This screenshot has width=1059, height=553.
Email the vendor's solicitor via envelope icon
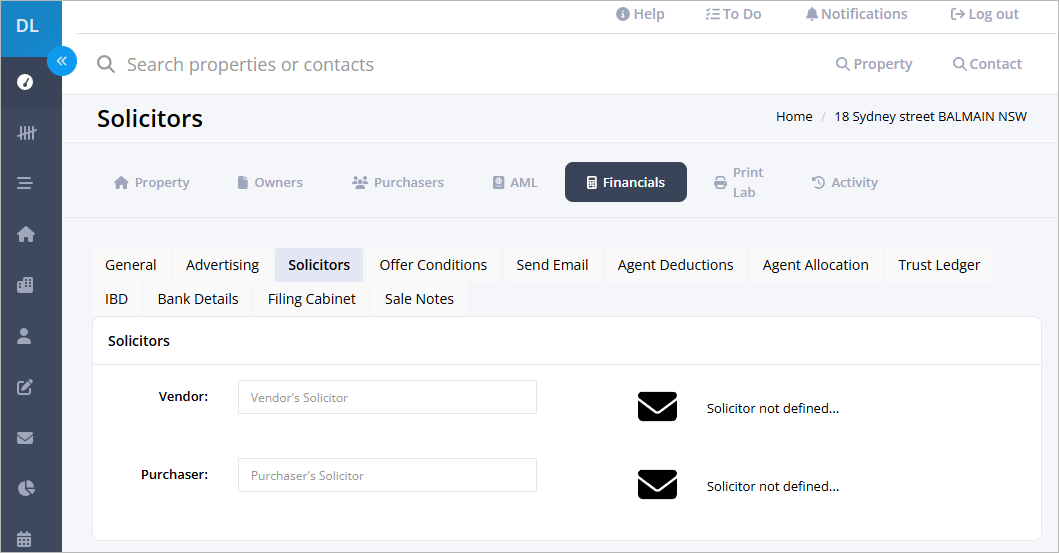click(x=657, y=406)
